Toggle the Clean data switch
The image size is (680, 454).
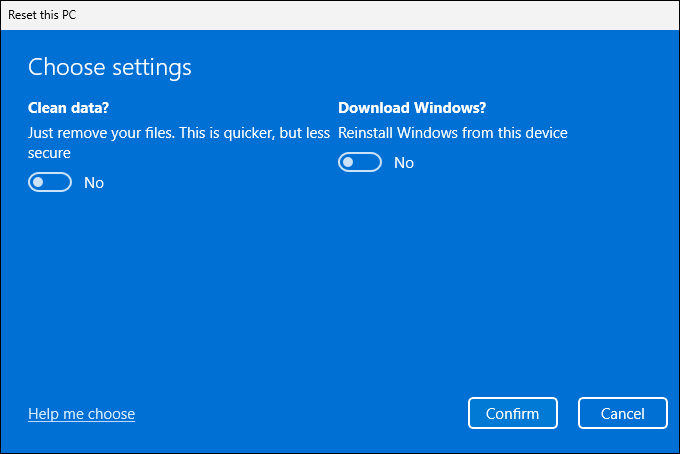(50, 182)
